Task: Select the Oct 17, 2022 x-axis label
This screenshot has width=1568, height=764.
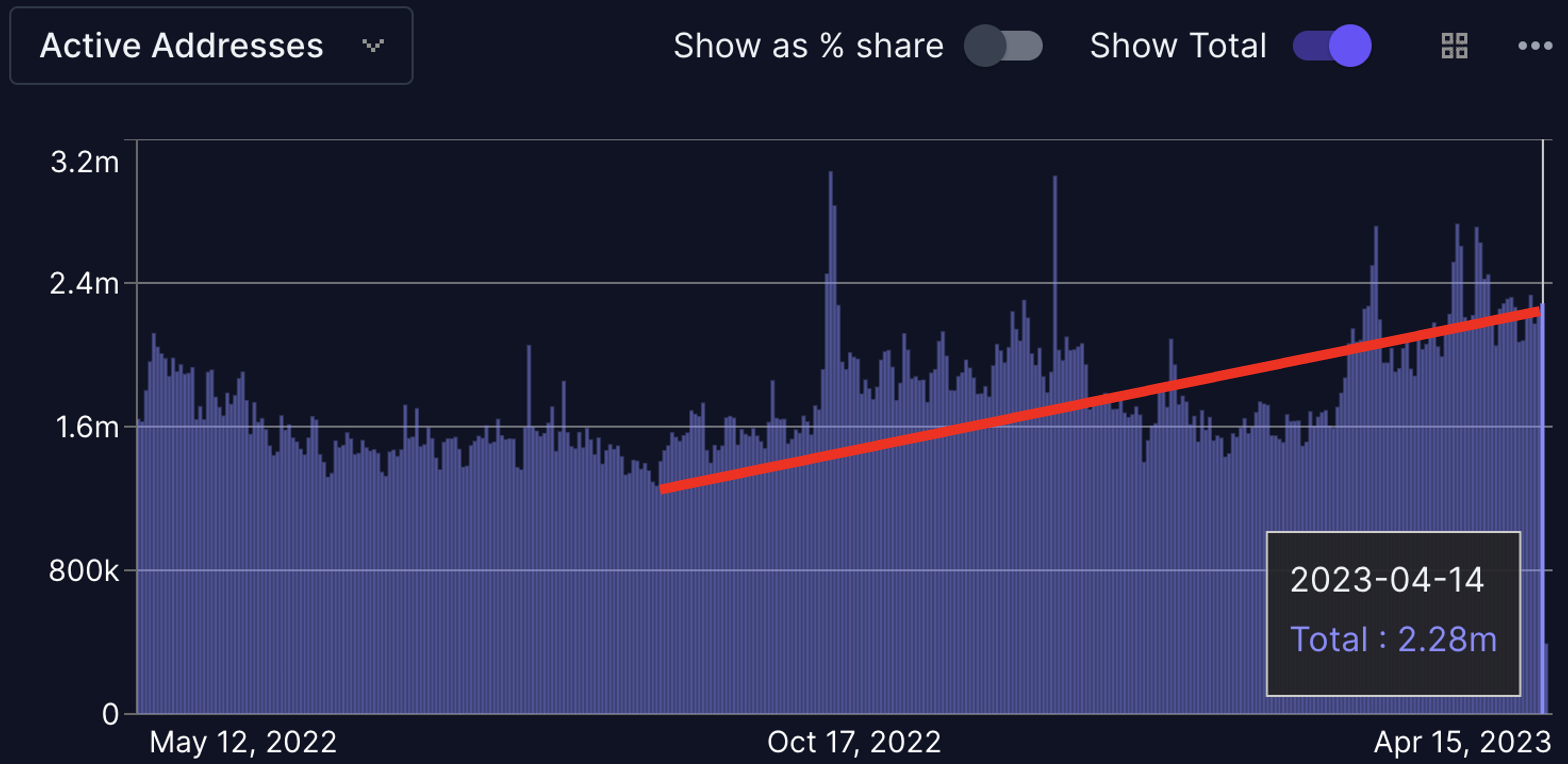Action: pos(854,742)
